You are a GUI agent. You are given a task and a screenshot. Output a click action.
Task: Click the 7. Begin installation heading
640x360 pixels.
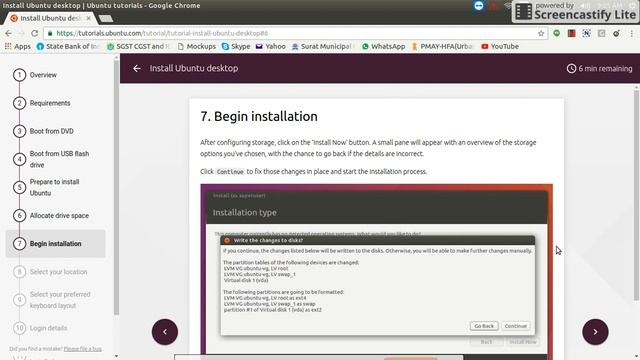click(x=259, y=116)
